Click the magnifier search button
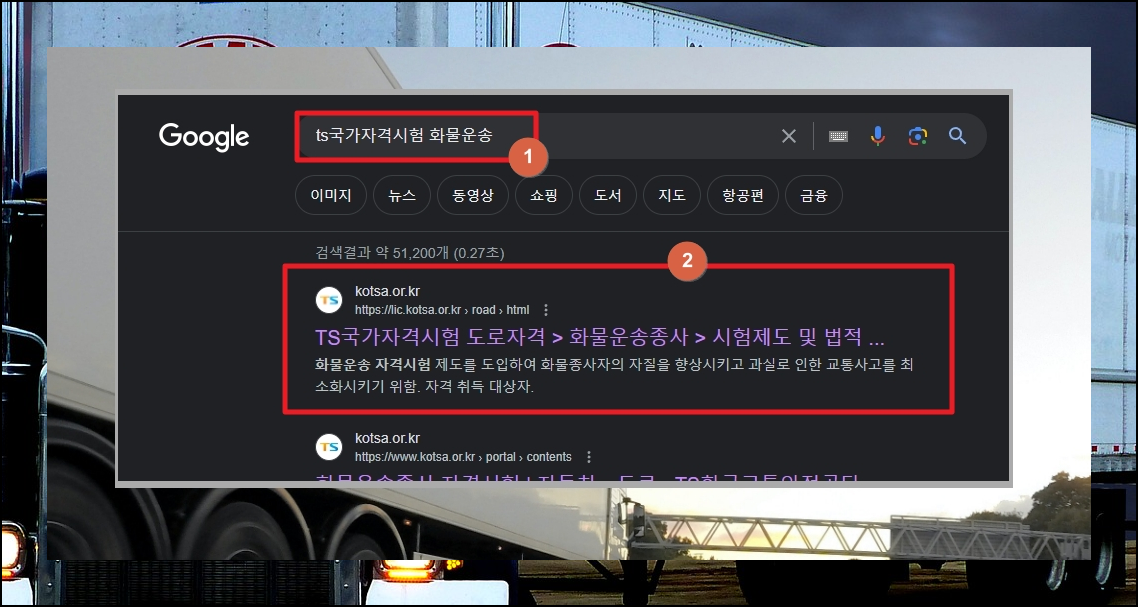This screenshot has height=607, width=1138. [957, 136]
